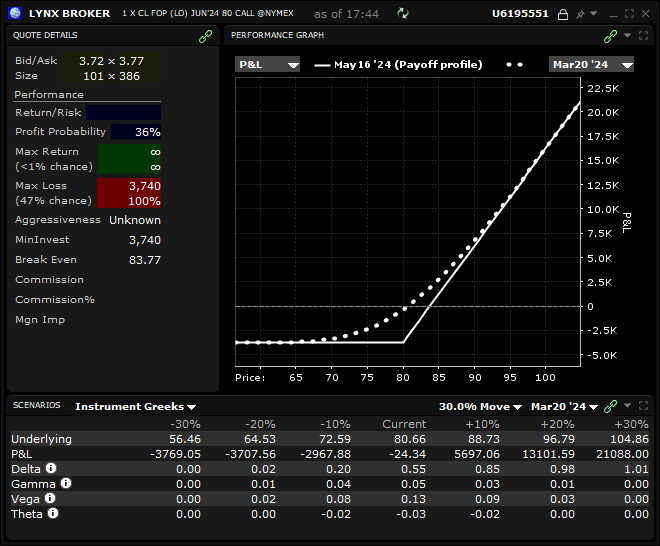Image resolution: width=660 pixels, height=546 pixels.
Task: Toggle the pin icon in the title bar
Action: click(x=579, y=14)
